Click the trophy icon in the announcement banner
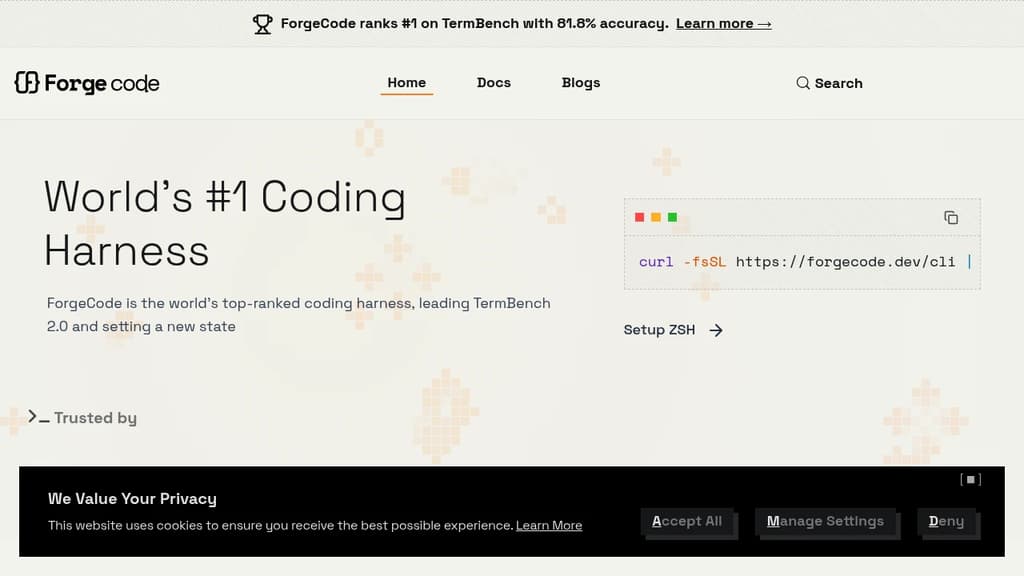This screenshot has height=576, width=1024. pos(263,24)
